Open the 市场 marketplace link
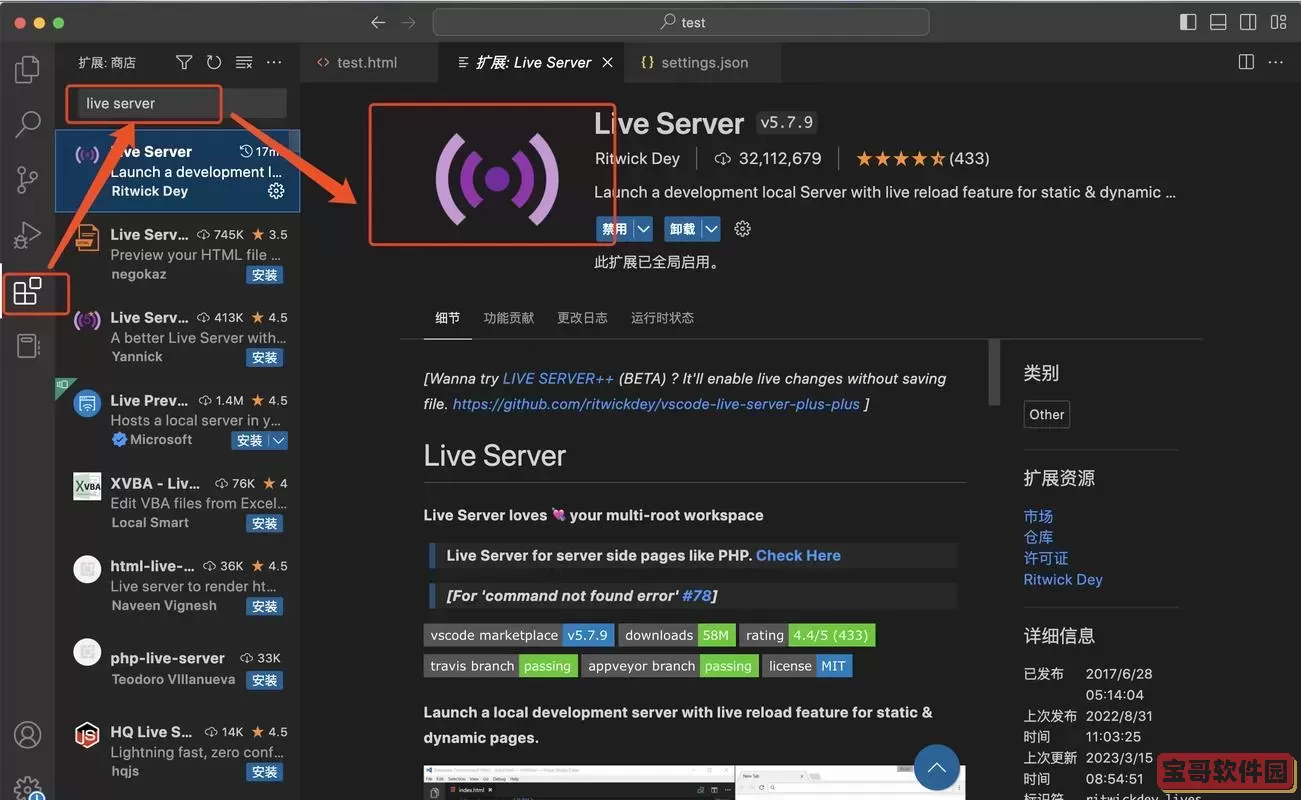1301x800 pixels. coord(1038,516)
